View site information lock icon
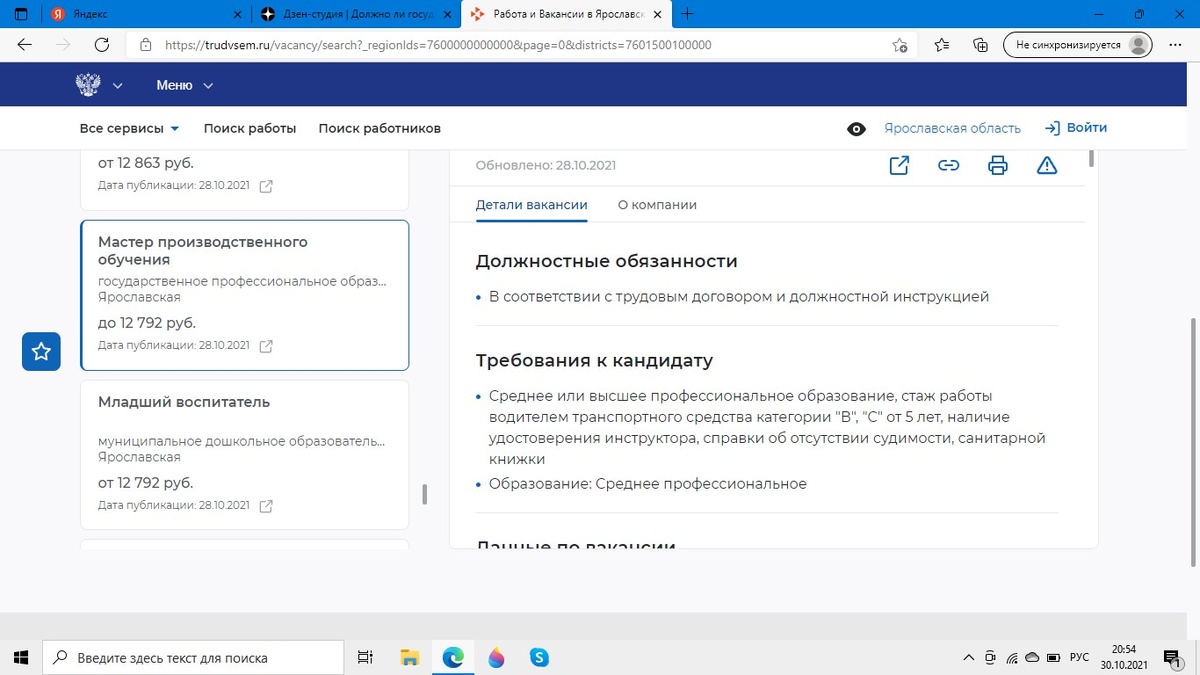The image size is (1200, 675). pos(146,45)
